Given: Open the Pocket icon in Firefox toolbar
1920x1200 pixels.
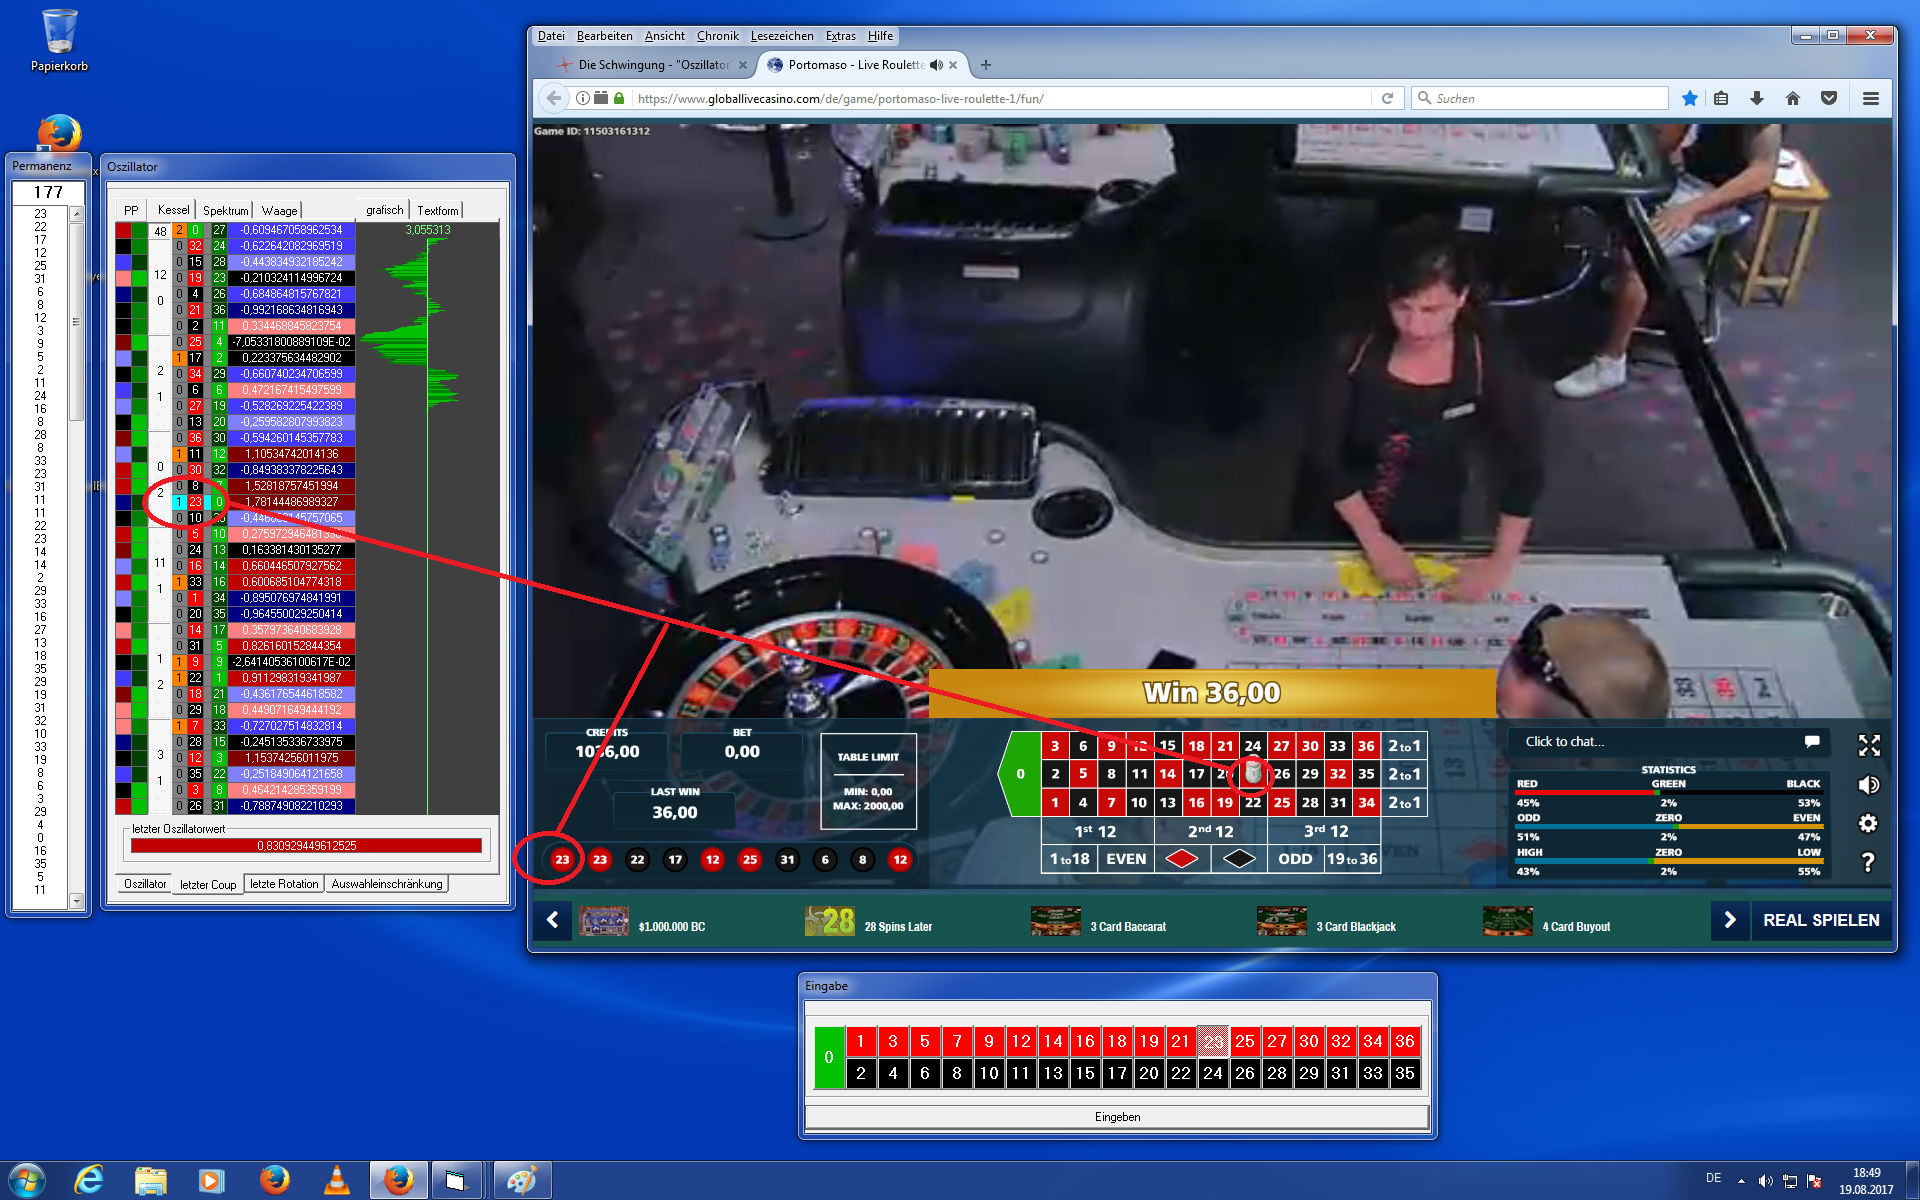Looking at the screenshot, I should (1829, 98).
